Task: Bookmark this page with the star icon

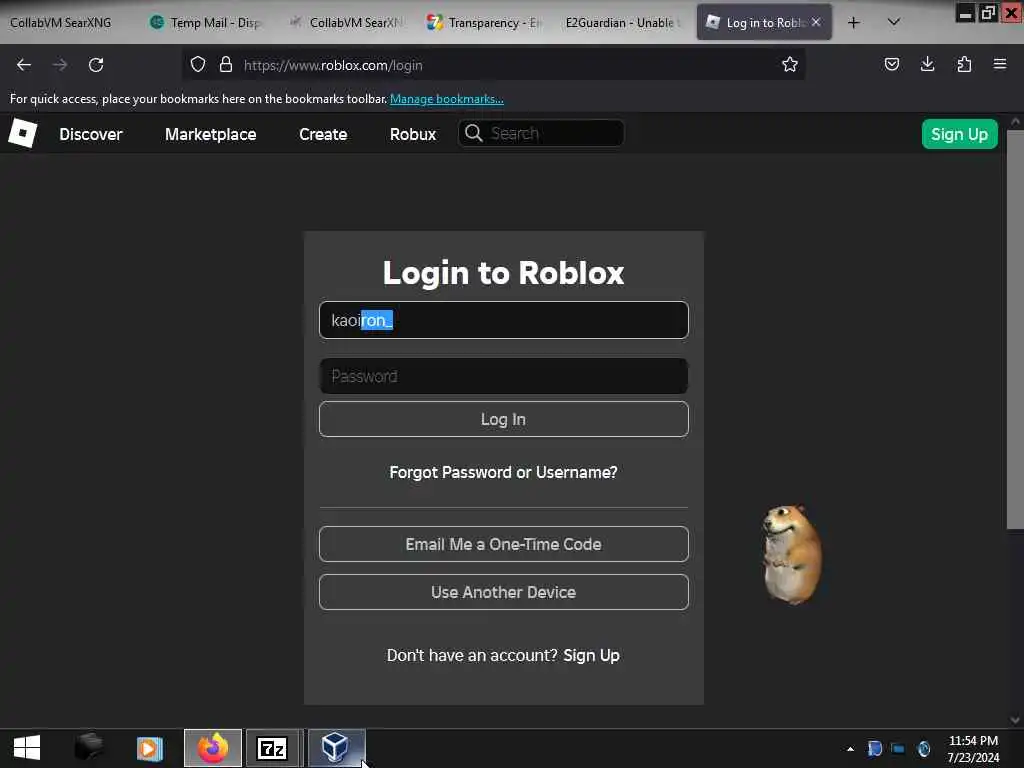Action: (790, 64)
